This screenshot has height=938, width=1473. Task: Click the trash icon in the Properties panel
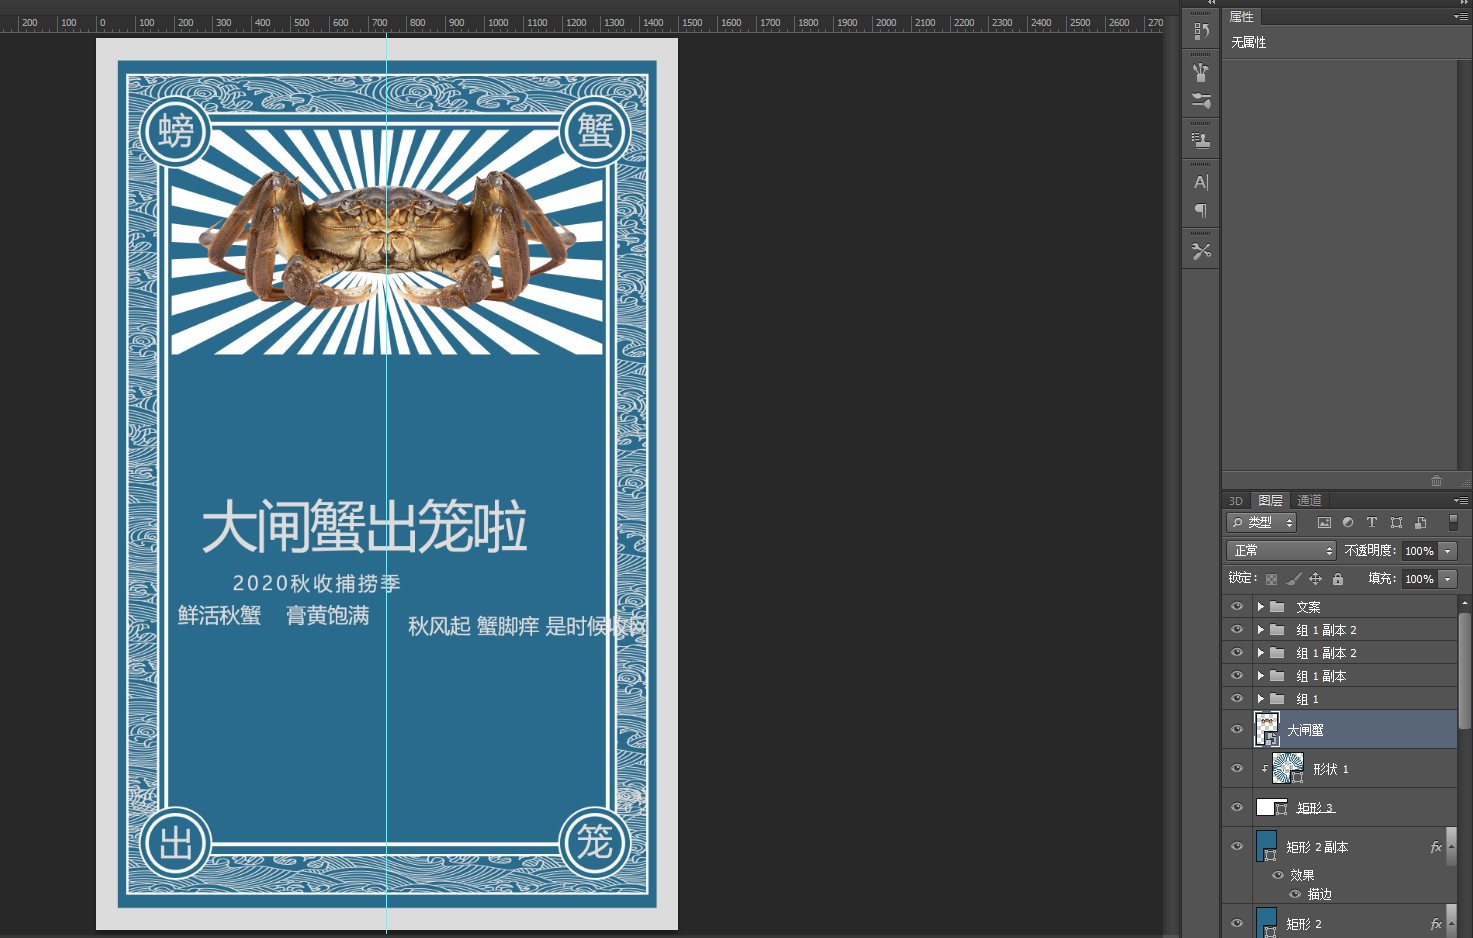pyautogui.click(x=1436, y=481)
